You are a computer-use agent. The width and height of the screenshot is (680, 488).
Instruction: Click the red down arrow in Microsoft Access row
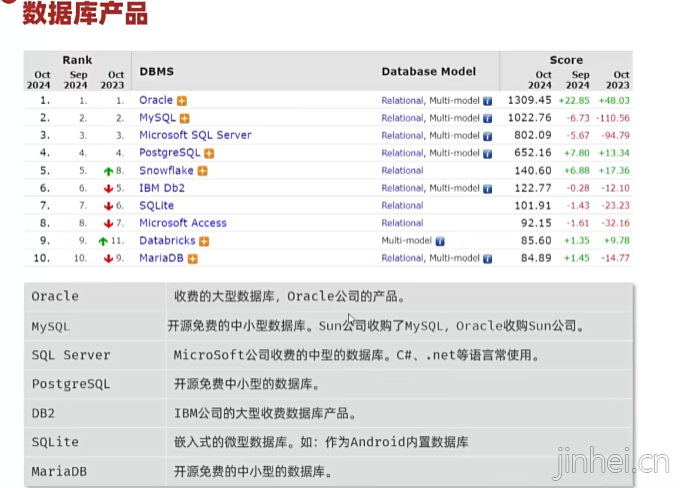pos(108,224)
